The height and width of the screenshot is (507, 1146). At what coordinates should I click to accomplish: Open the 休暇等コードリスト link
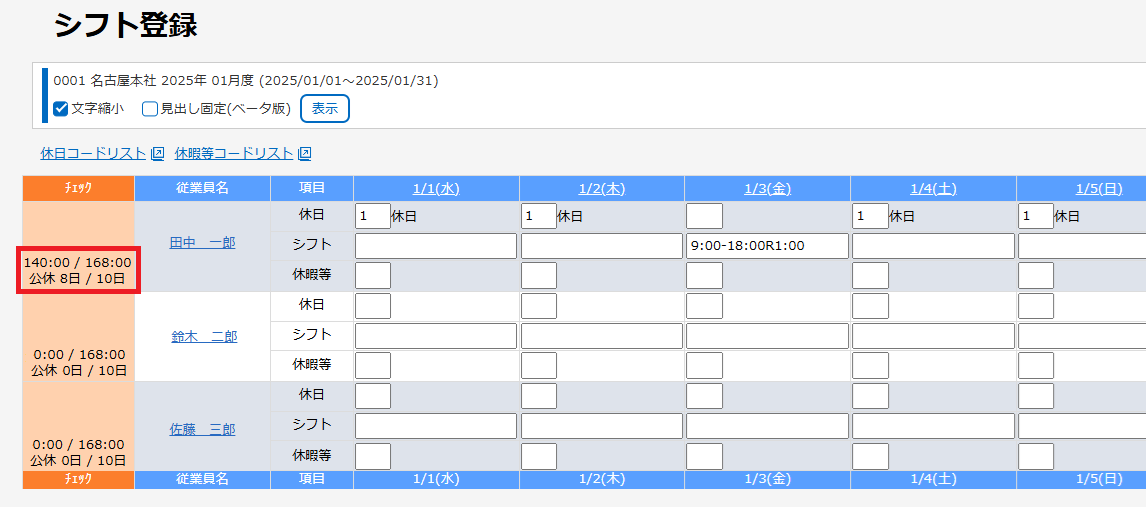[234, 154]
